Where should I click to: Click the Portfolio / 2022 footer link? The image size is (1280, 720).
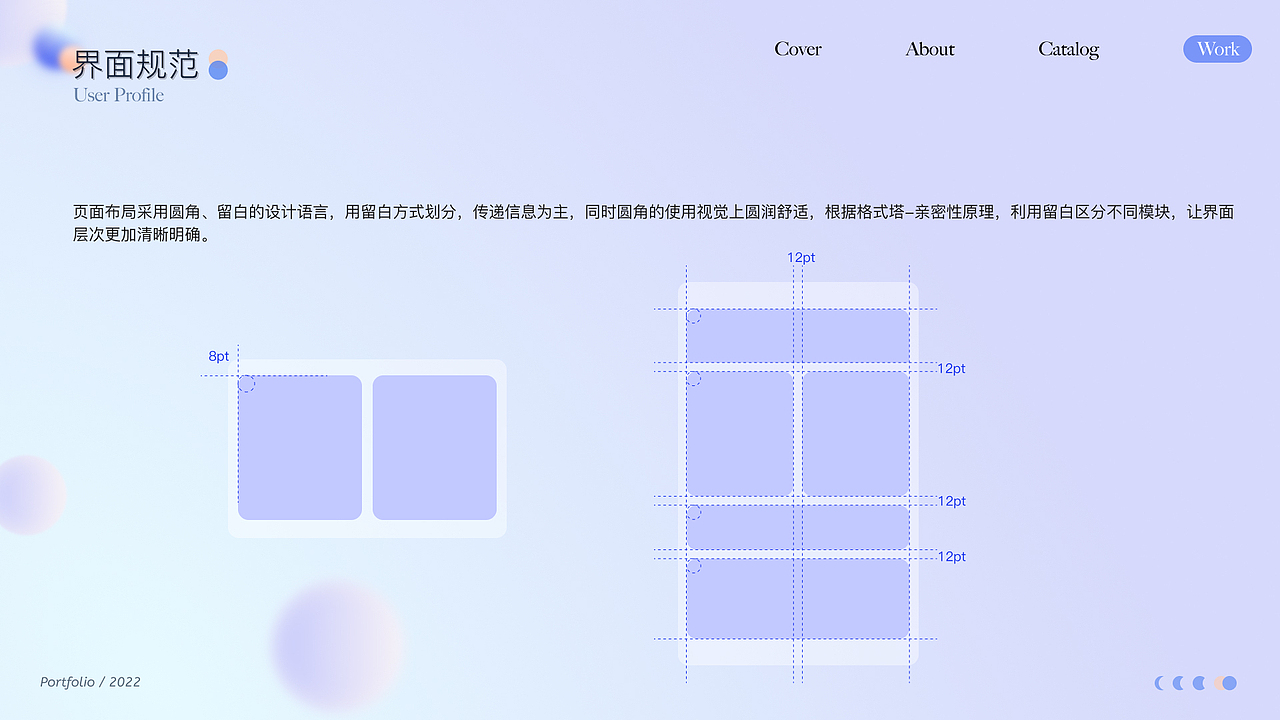coord(89,682)
